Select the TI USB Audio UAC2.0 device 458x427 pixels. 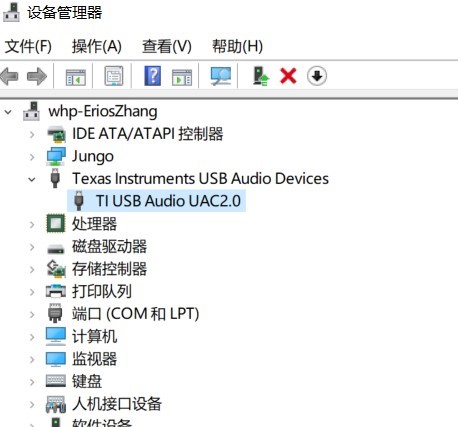(x=156, y=201)
